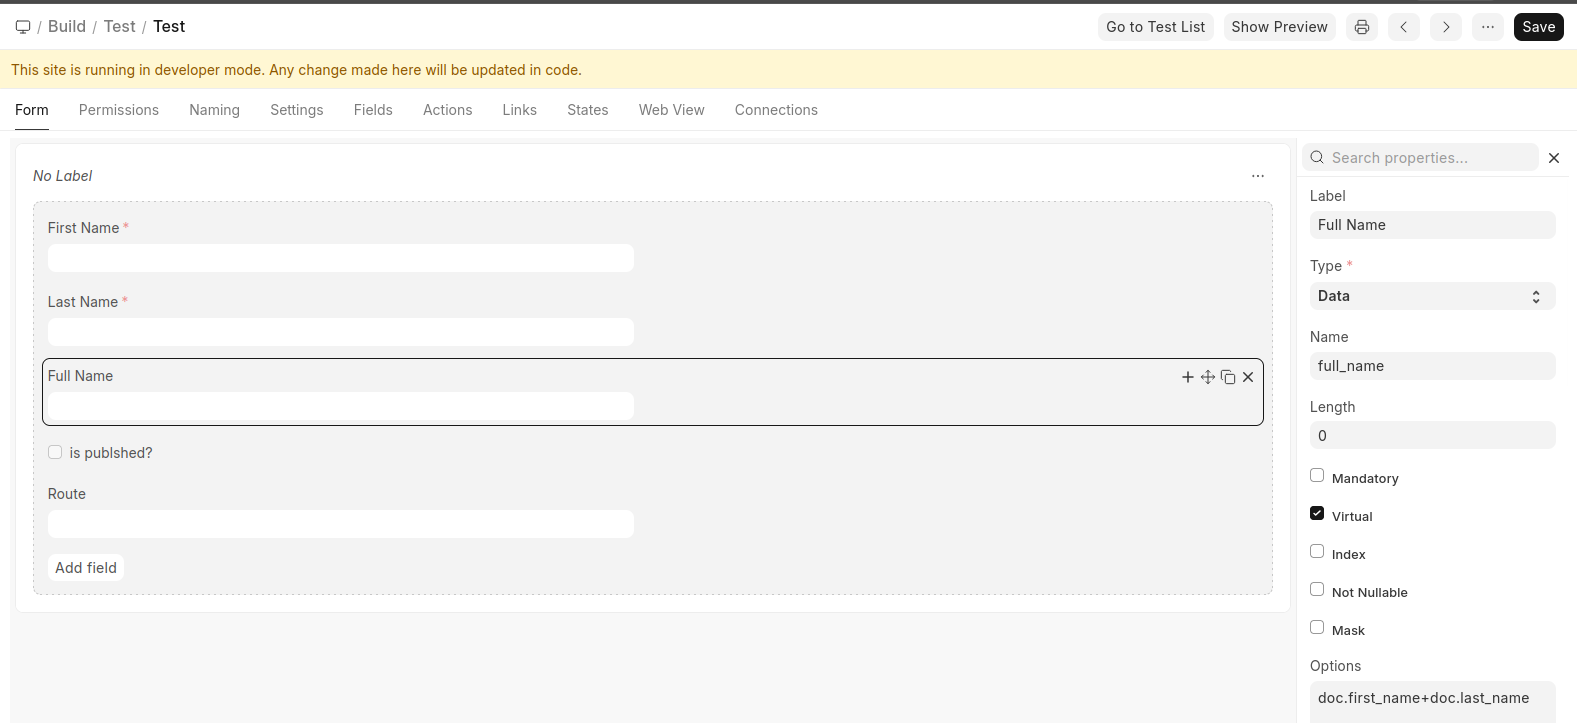This screenshot has height=723, width=1577.
Task: Open the Web View tab
Action: click(x=671, y=110)
